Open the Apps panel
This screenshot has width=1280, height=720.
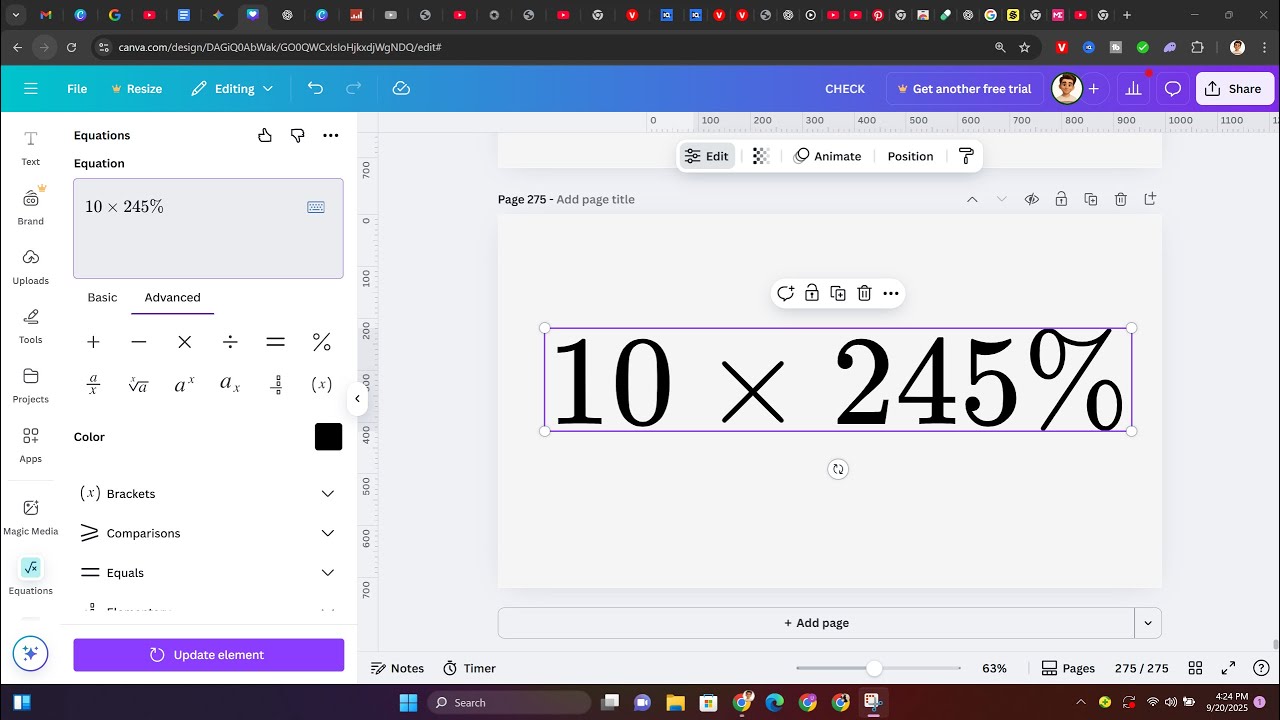tap(30, 445)
